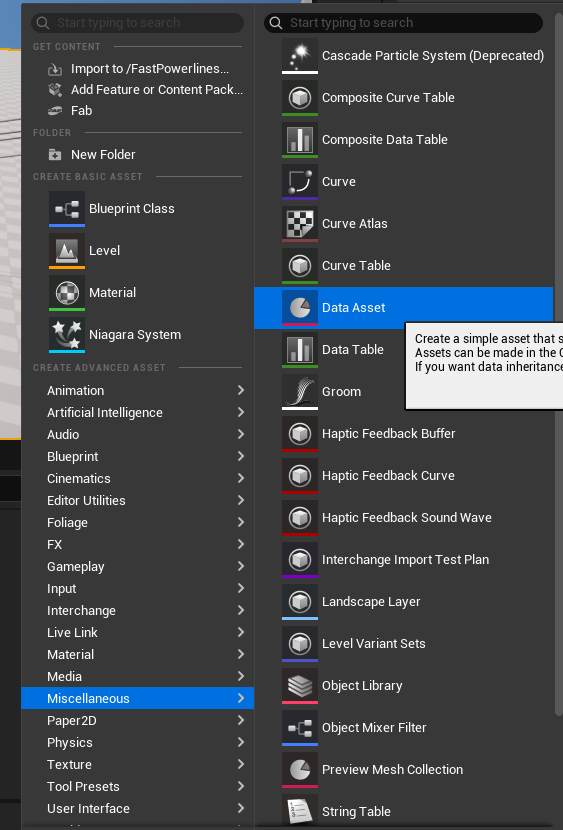Choose Add Feature or Content Pack
The image size is (563, 830).
(138, 90)
